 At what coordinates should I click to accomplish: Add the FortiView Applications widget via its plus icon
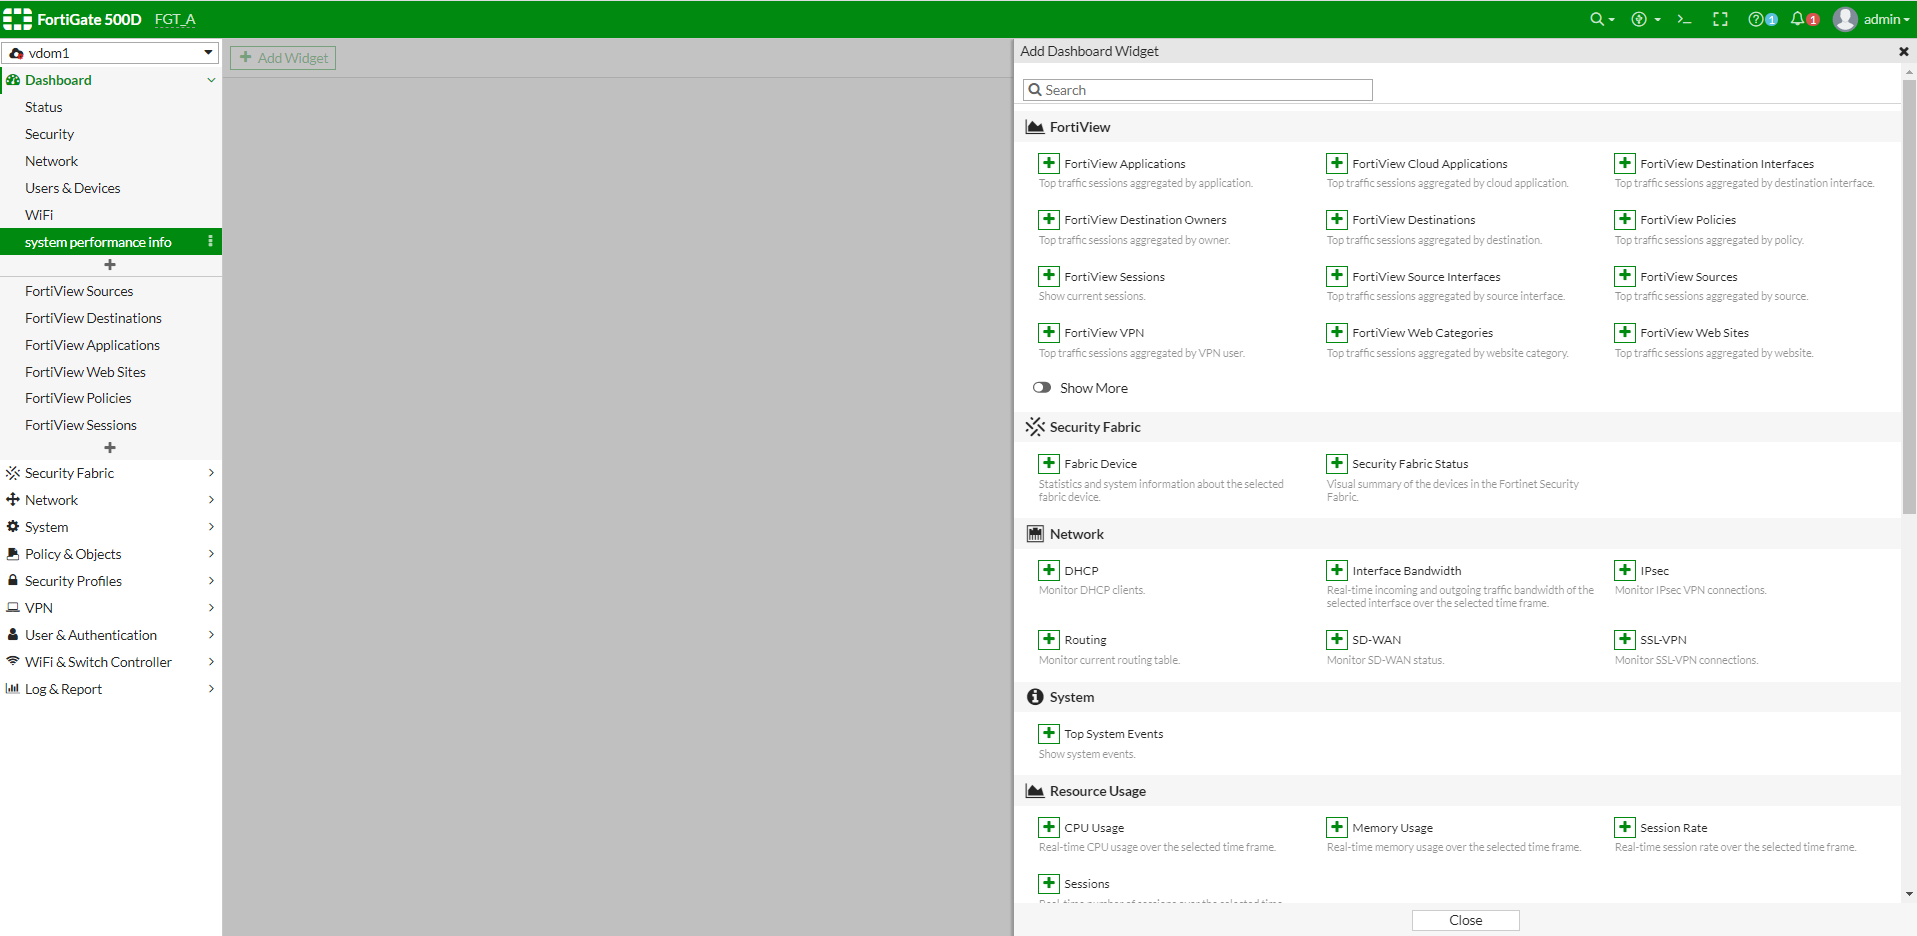pos(1048,163)
